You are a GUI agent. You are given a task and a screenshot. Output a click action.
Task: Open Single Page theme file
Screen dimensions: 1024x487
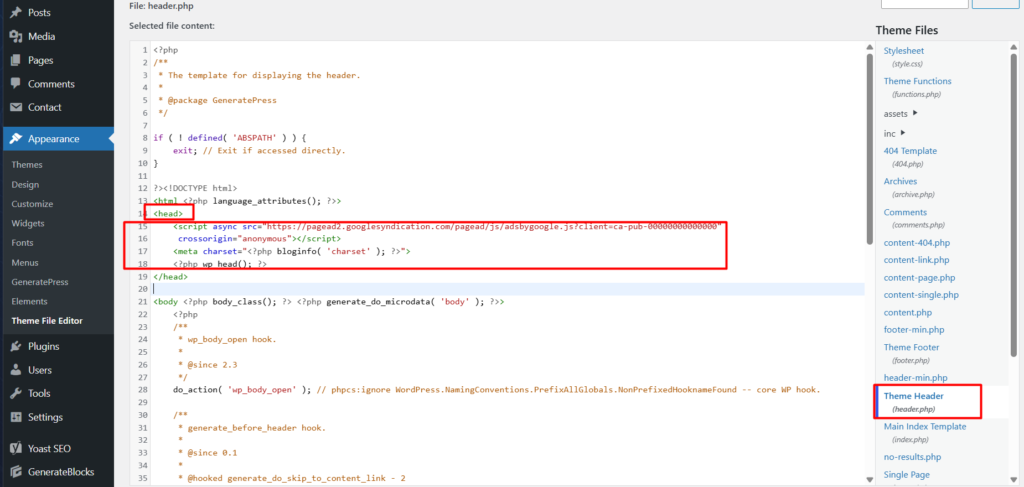906,475
